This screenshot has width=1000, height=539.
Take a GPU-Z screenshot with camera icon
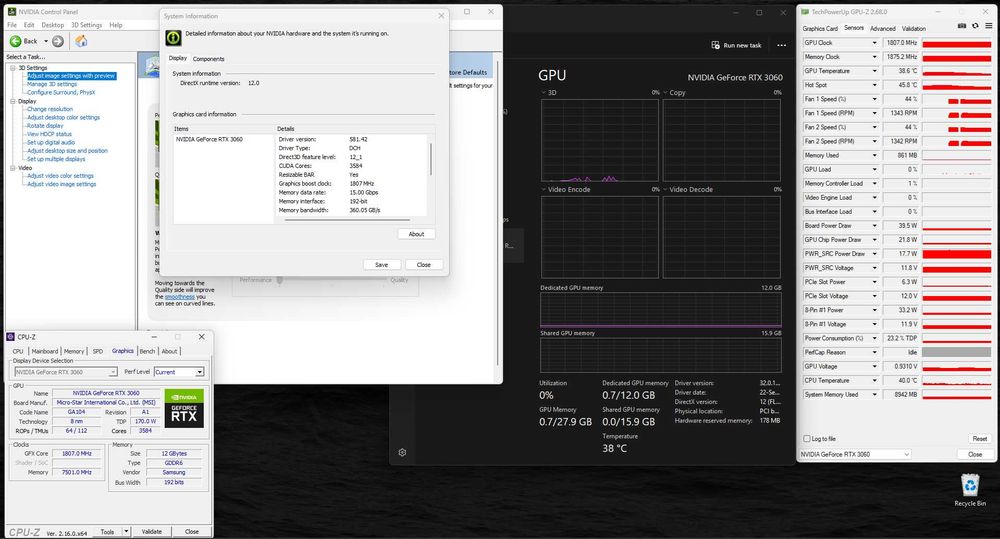(x=962, y=26)
